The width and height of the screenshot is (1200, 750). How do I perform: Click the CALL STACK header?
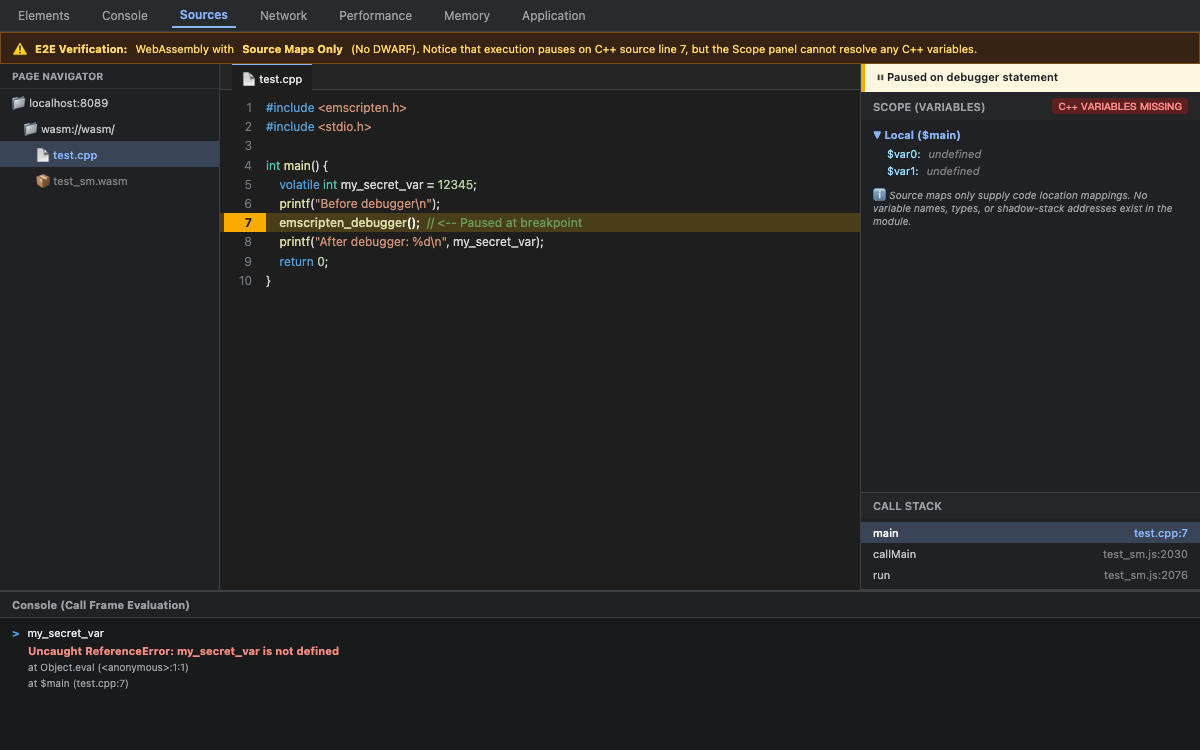[x=907, y=506]
